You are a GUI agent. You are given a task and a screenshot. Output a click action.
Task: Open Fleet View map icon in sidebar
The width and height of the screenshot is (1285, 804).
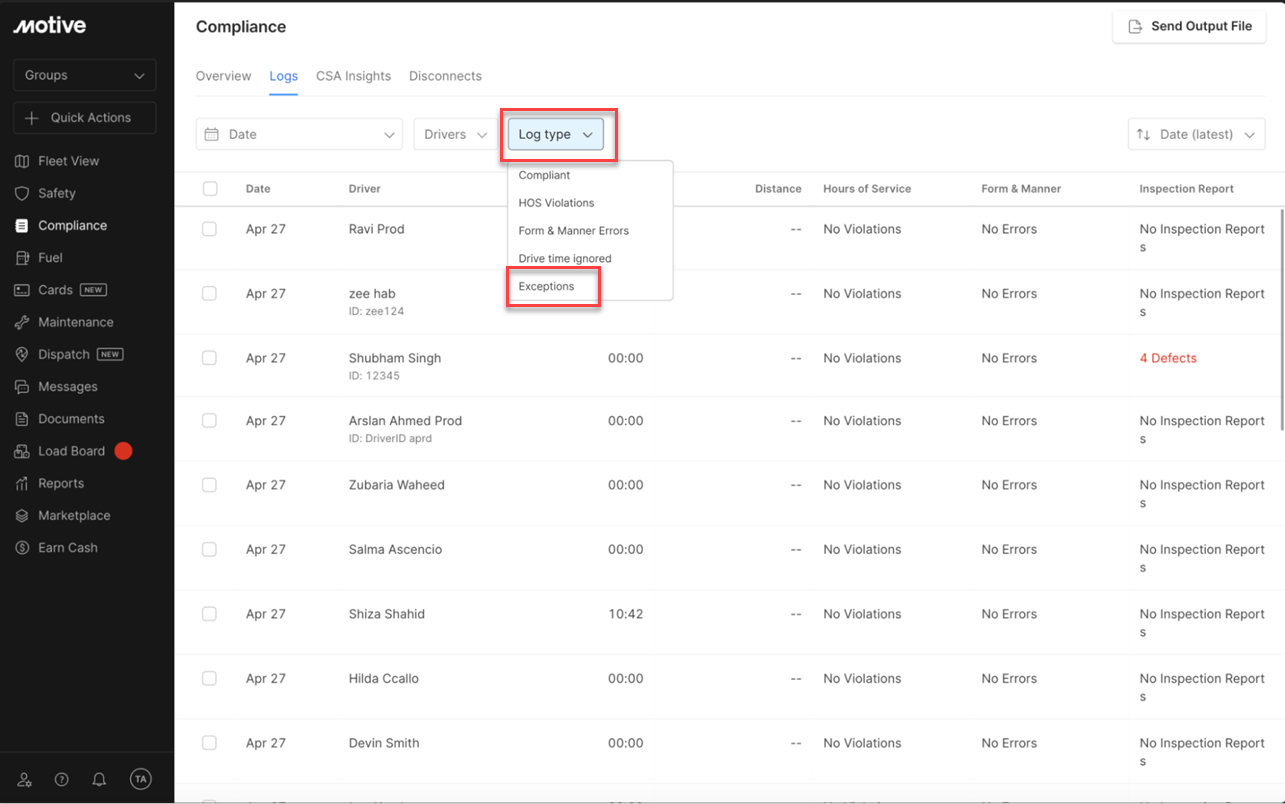[22, 161]
